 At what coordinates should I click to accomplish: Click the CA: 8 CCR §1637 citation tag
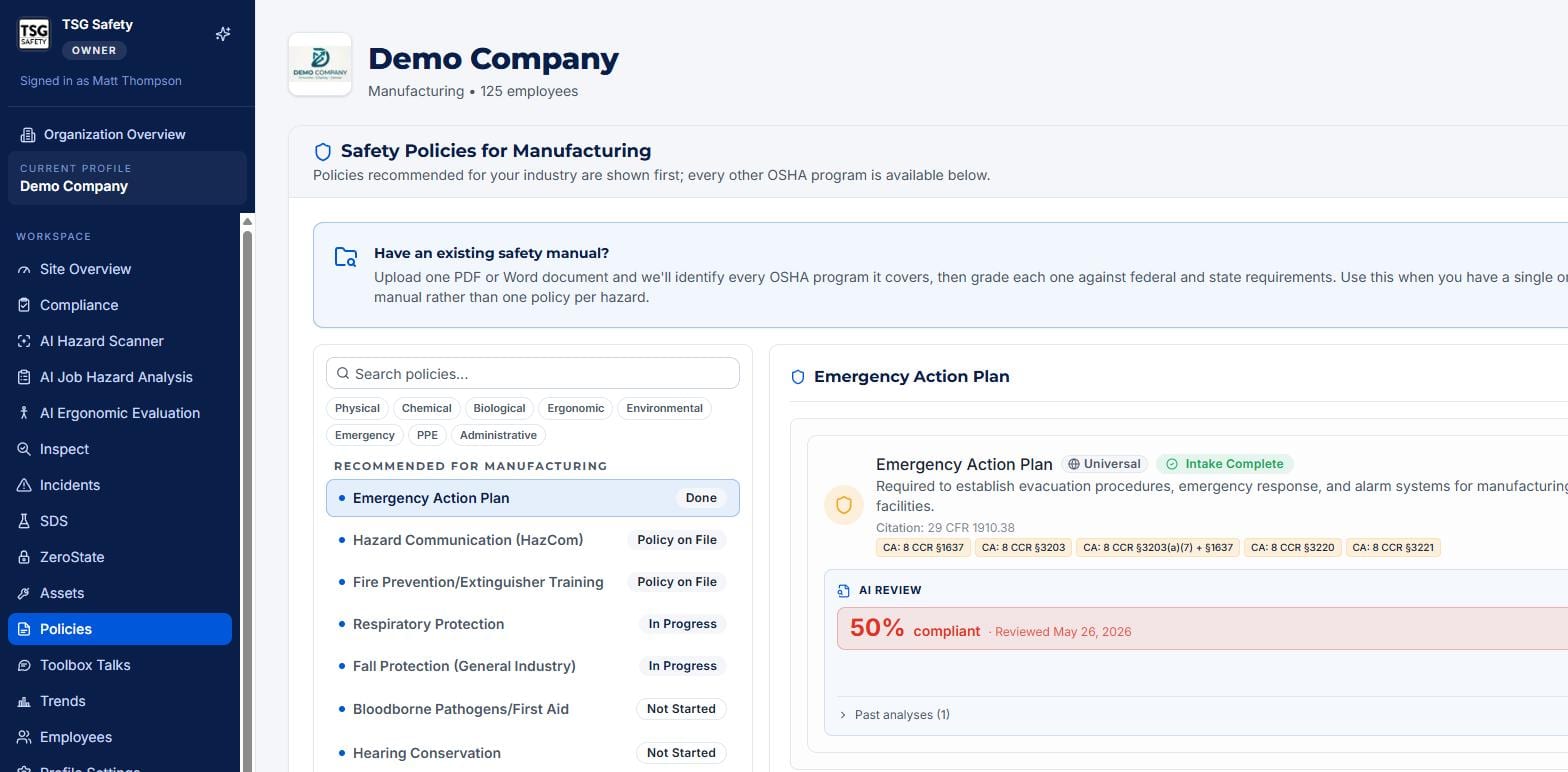[923, 548]
